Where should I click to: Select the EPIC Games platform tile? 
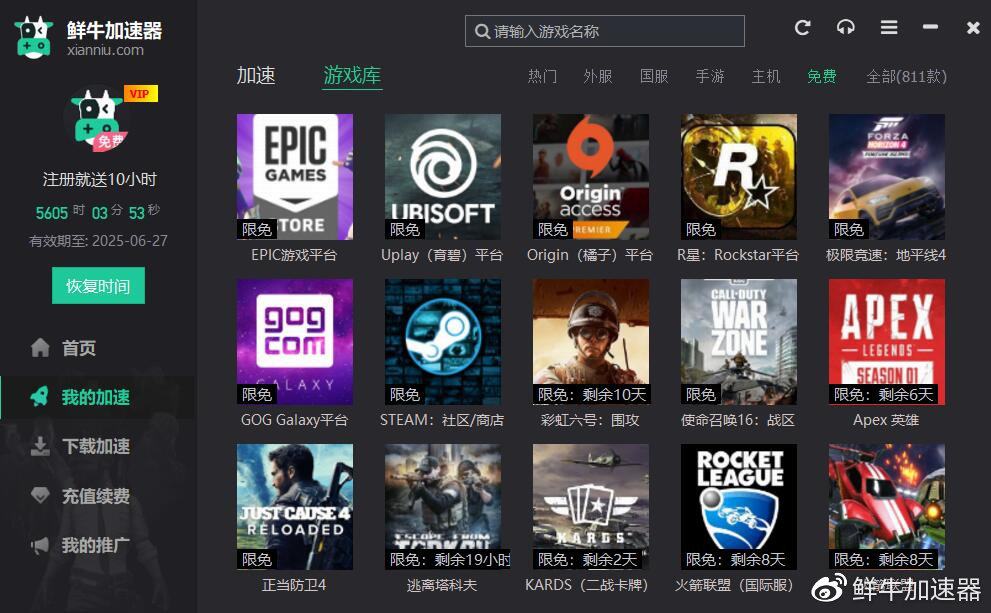pos(295,177)
